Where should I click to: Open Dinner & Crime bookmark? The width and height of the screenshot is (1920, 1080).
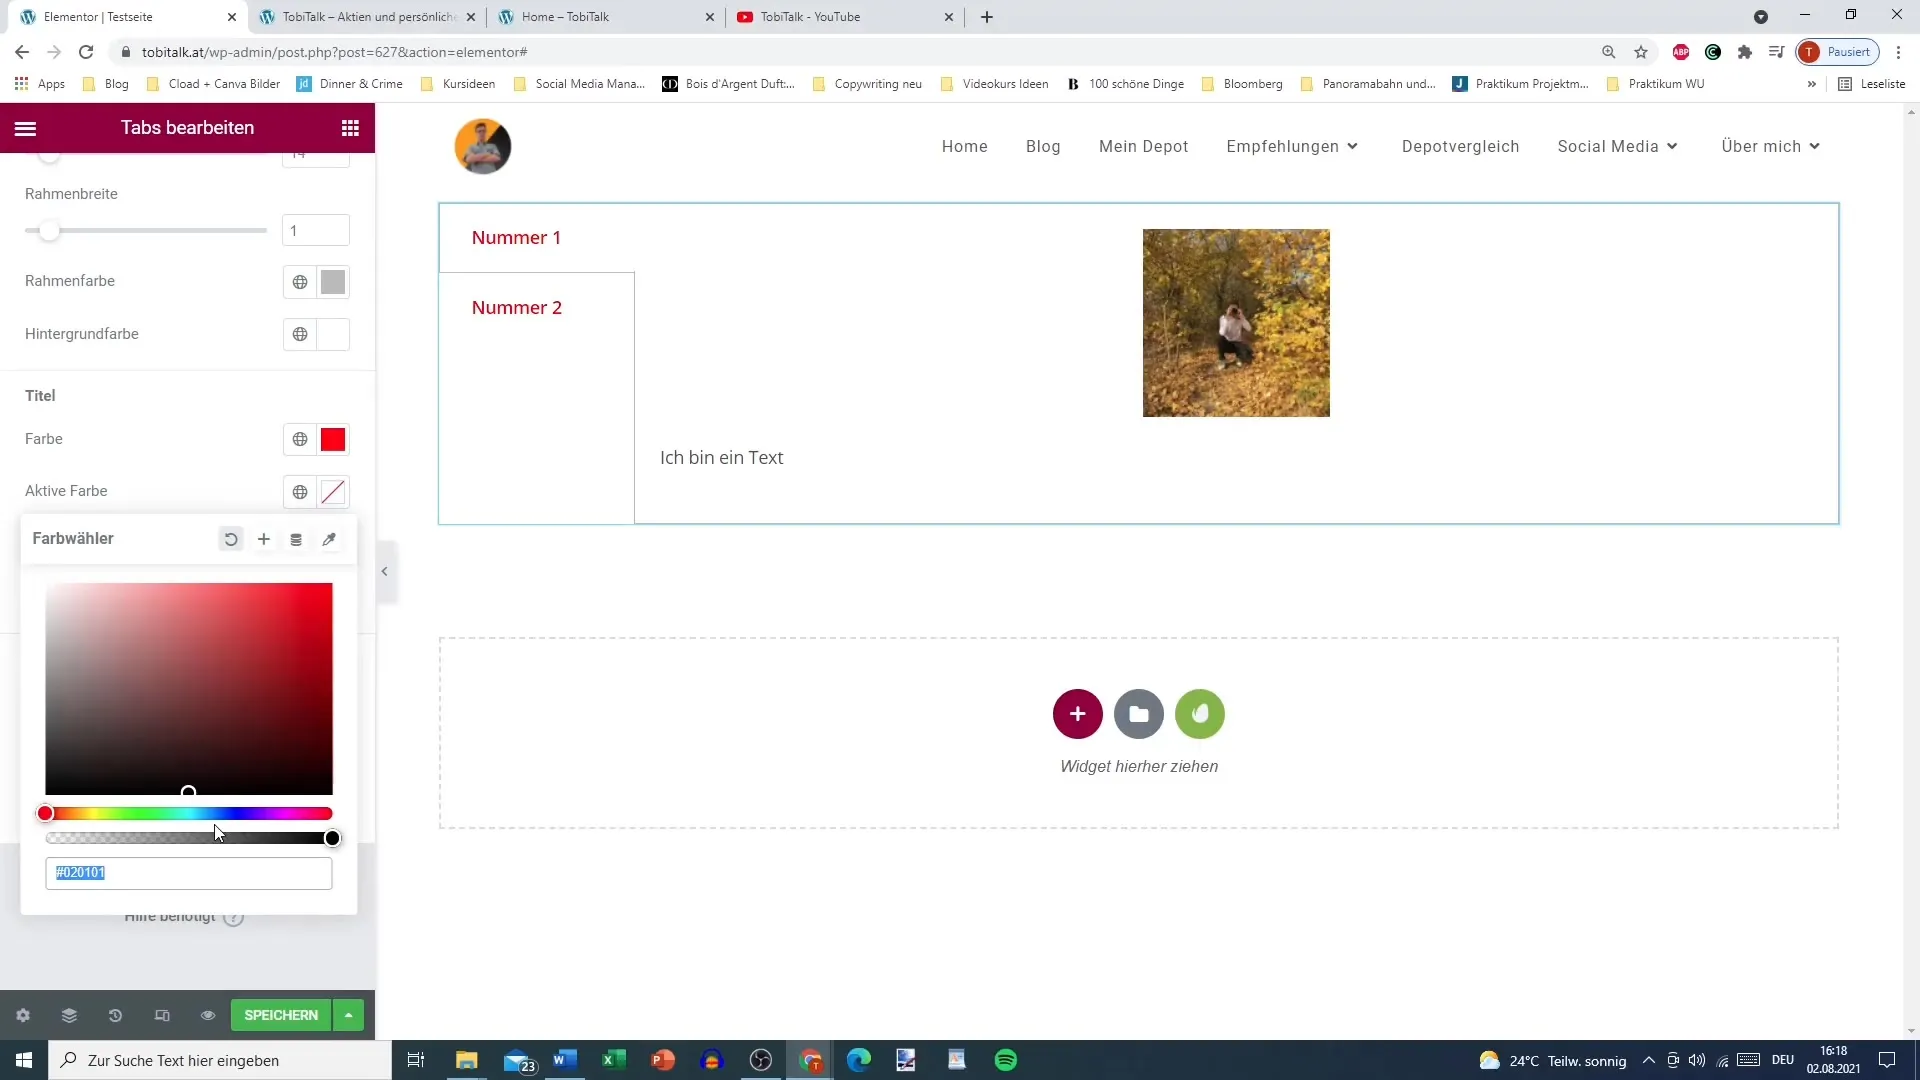point(350,84)
